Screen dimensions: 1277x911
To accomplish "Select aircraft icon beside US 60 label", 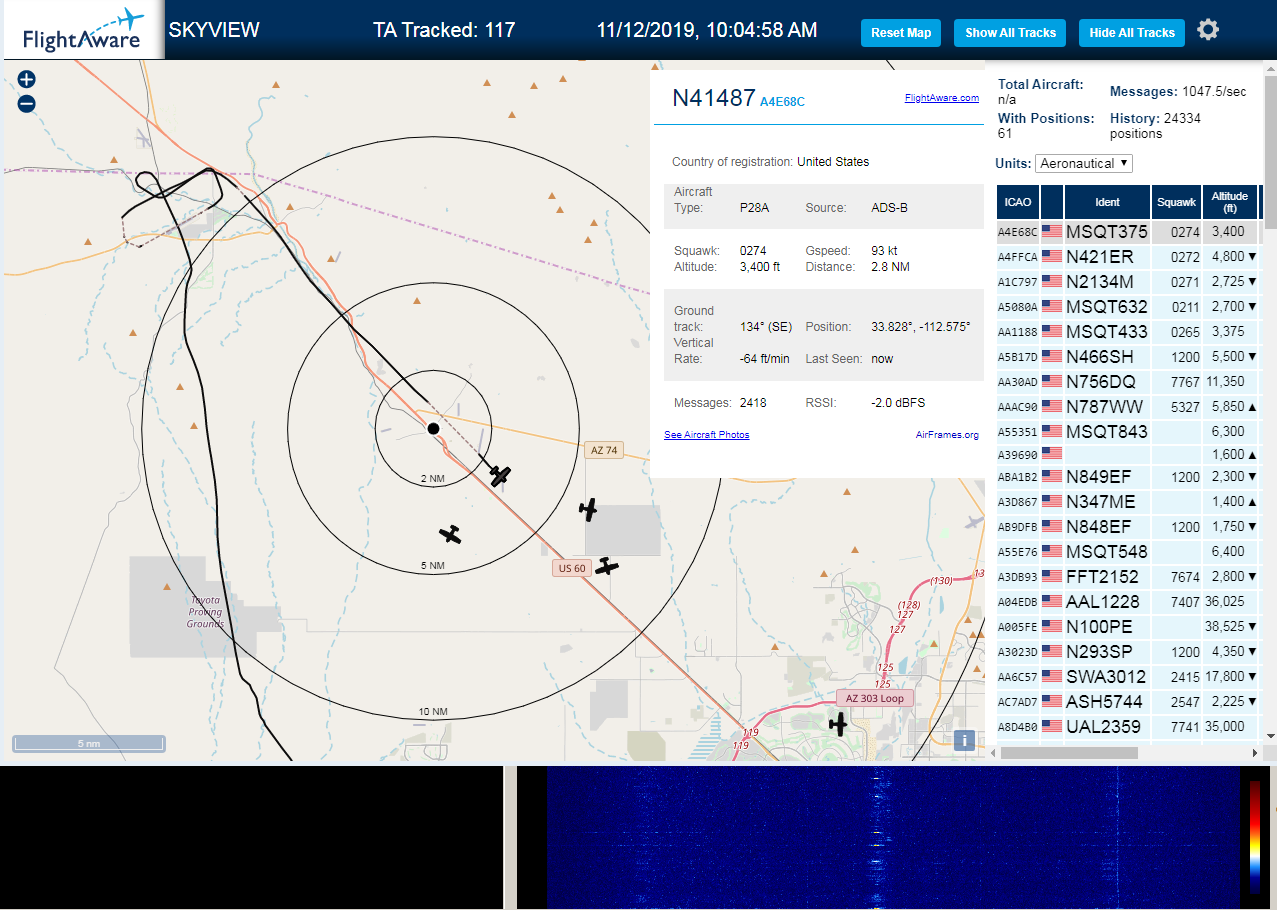I will click(x=607, y=566).
